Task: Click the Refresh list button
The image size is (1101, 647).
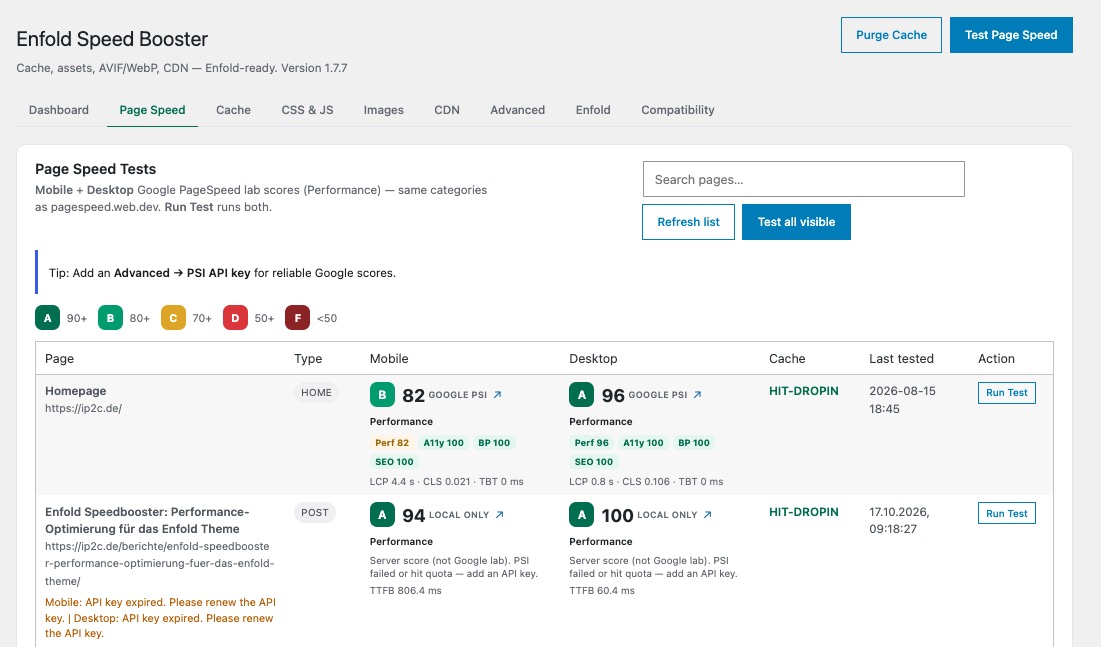Action: pyautogui.click(x=688, y=222)
